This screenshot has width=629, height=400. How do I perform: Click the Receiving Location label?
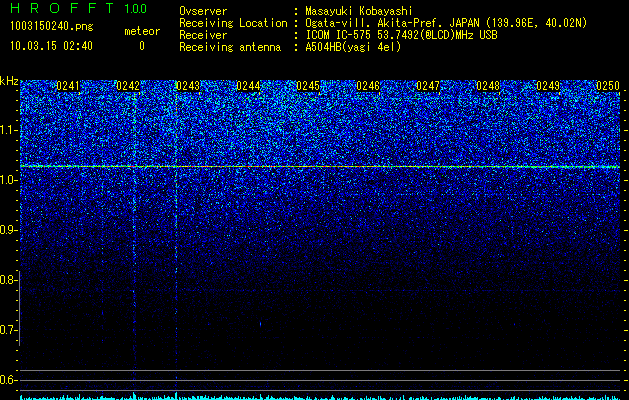coord(233,23)
